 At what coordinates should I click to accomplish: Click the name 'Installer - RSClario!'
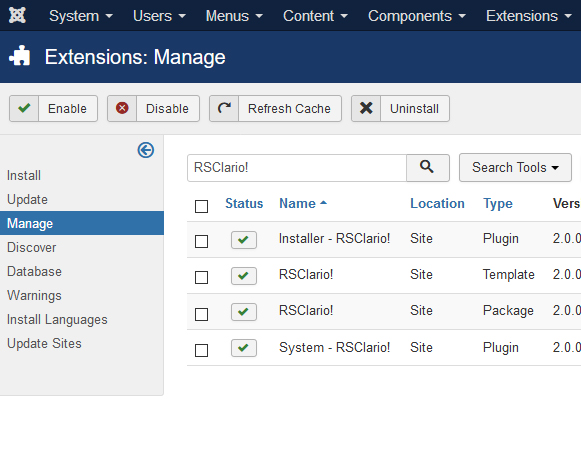point(334,238)
